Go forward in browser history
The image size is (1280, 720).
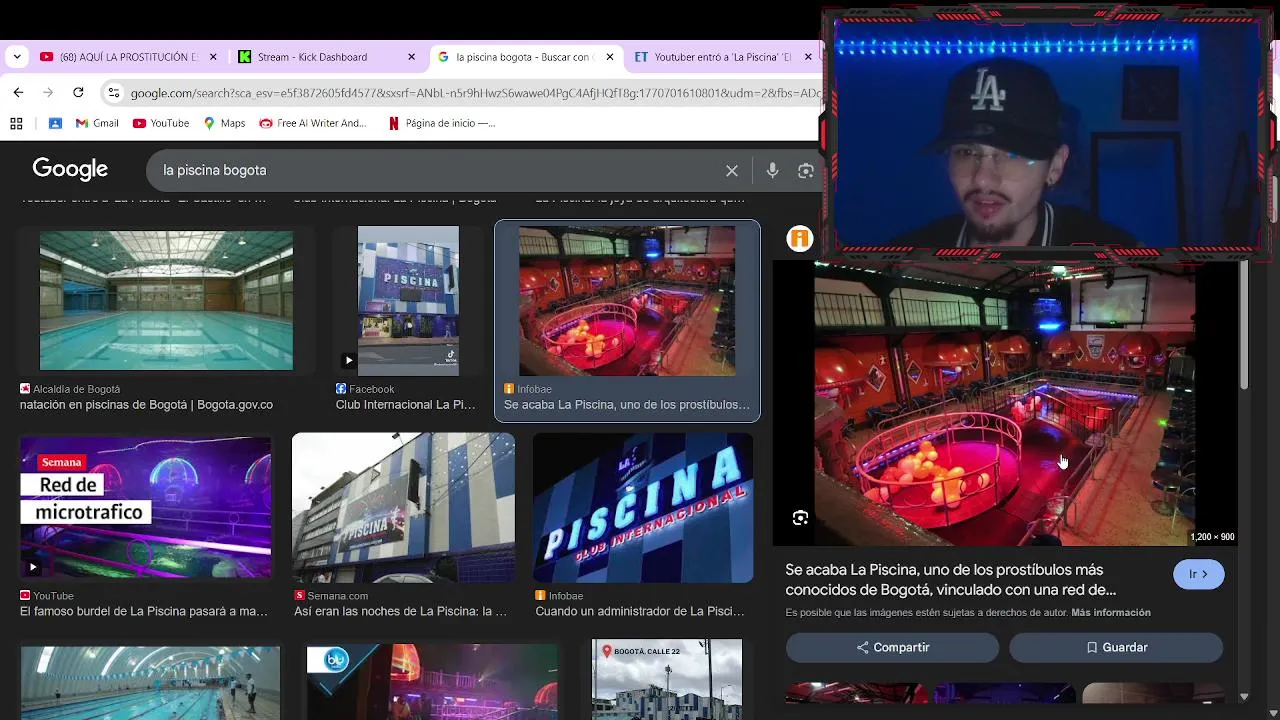(48, 92)
